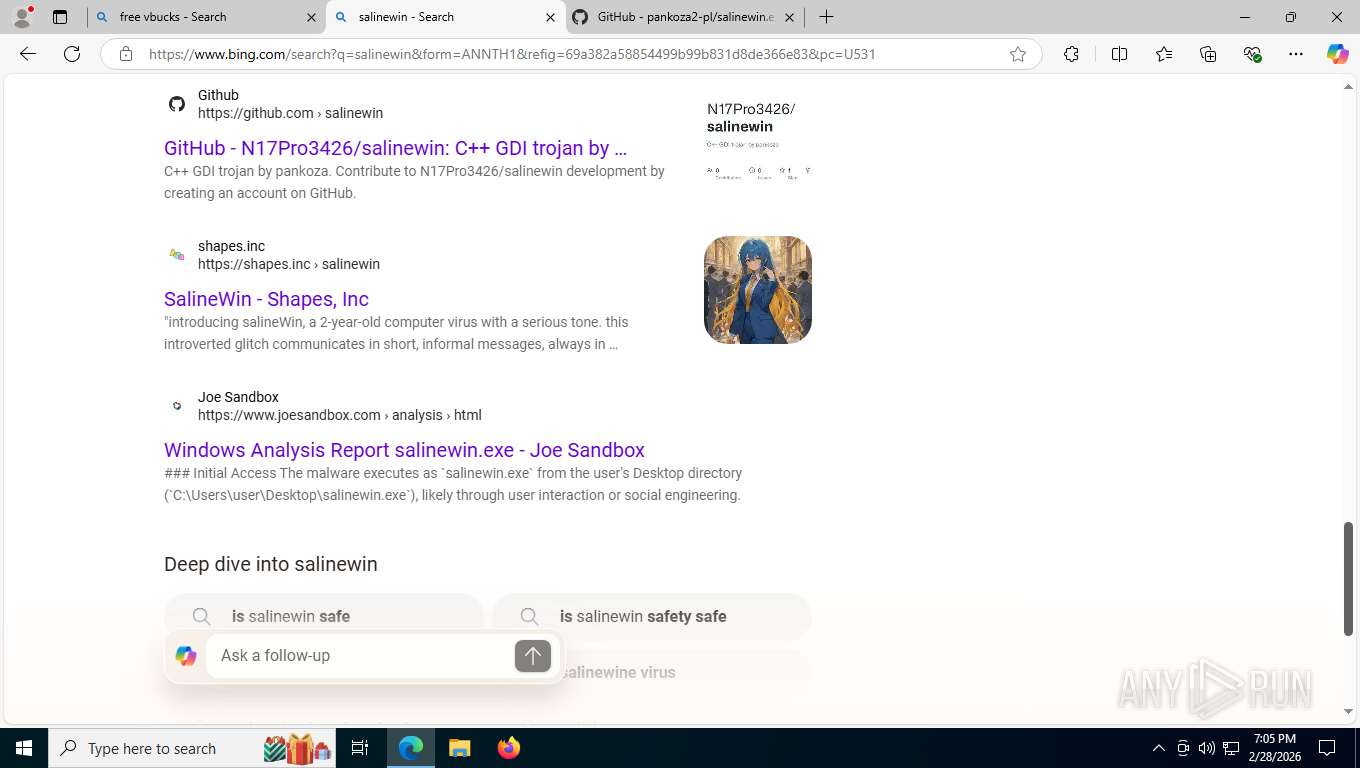Click the github.com › salinewin URL

[x=290, y=113]
